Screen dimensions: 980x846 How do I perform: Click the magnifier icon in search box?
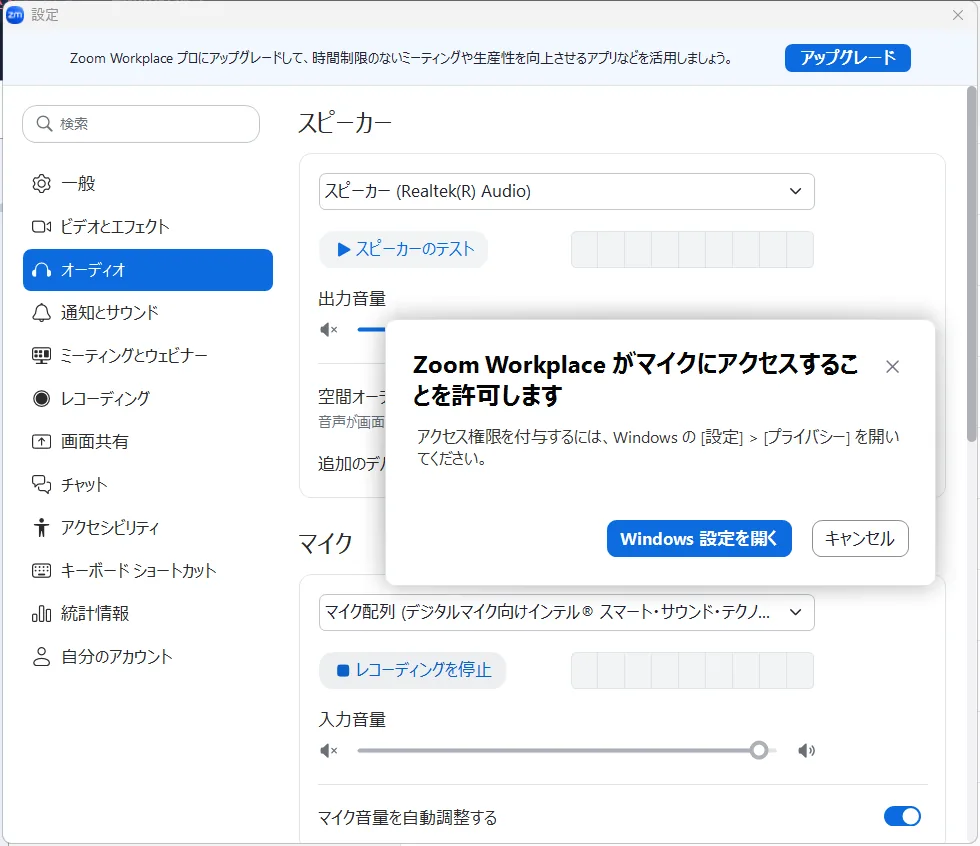pyautogui.click(x=44, y=124)
